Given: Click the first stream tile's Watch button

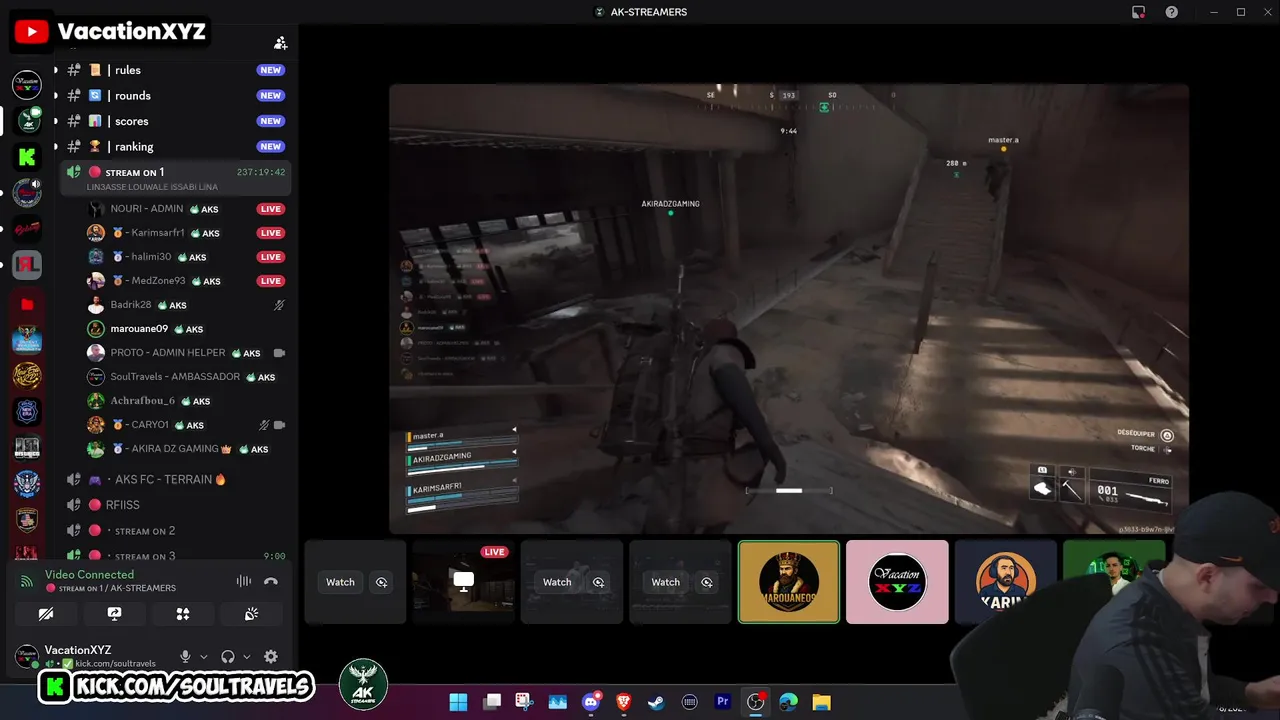Looking at the screenshot, I should point(340,582).
